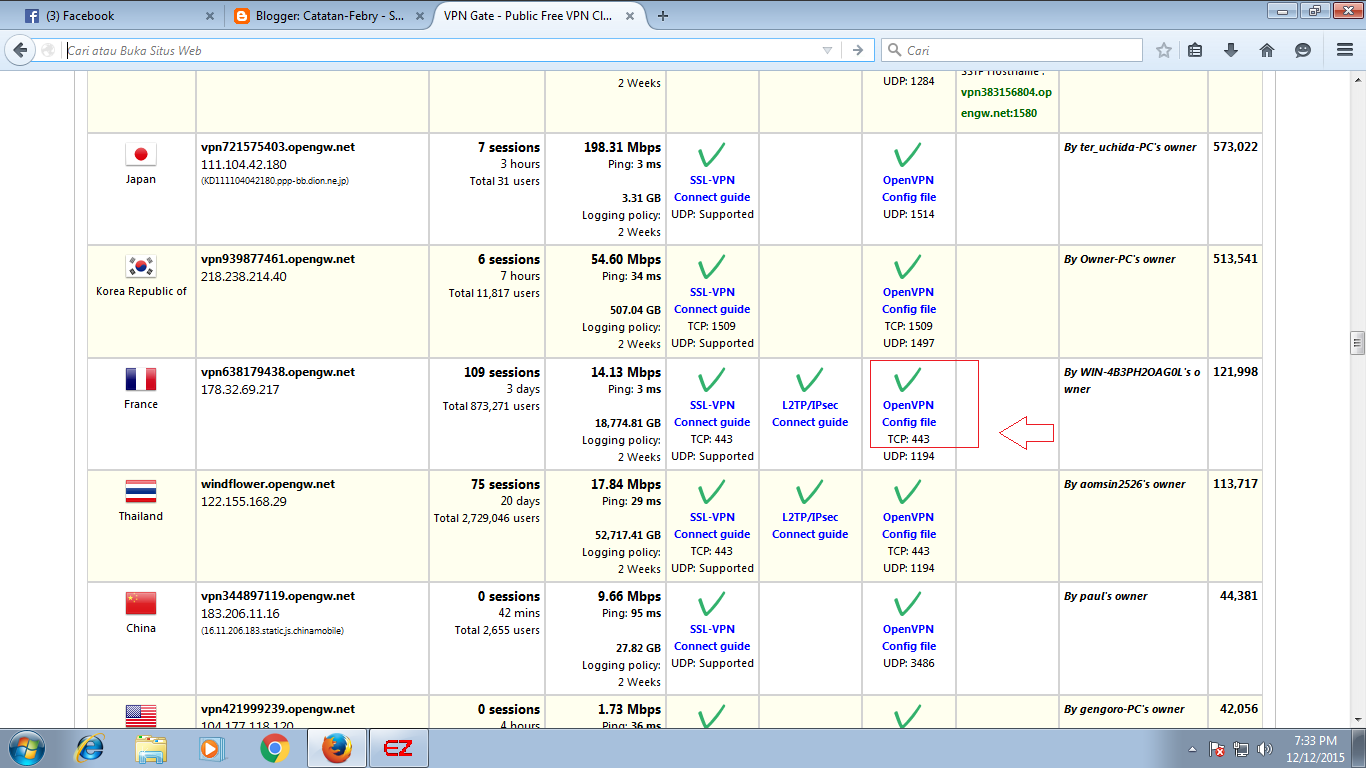The height and width of the screenshot is (768, 1366).
Task: Open the Windows Start menu
Action: [x=27, y=748]
